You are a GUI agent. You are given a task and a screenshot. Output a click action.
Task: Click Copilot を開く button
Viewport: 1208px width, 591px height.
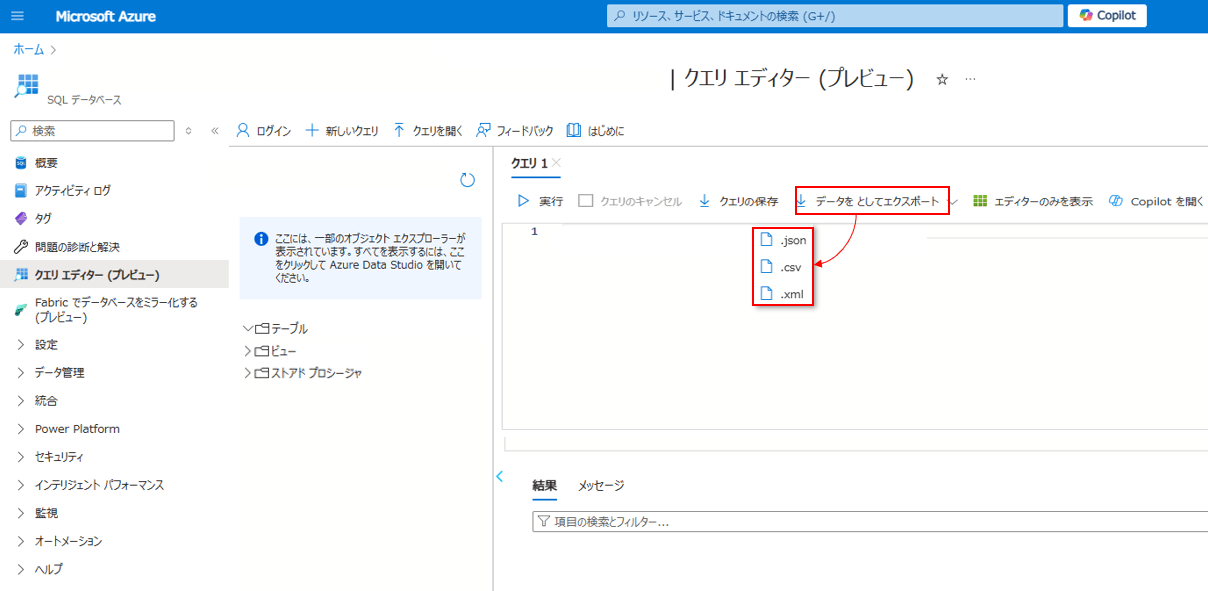pos(1157,201)
